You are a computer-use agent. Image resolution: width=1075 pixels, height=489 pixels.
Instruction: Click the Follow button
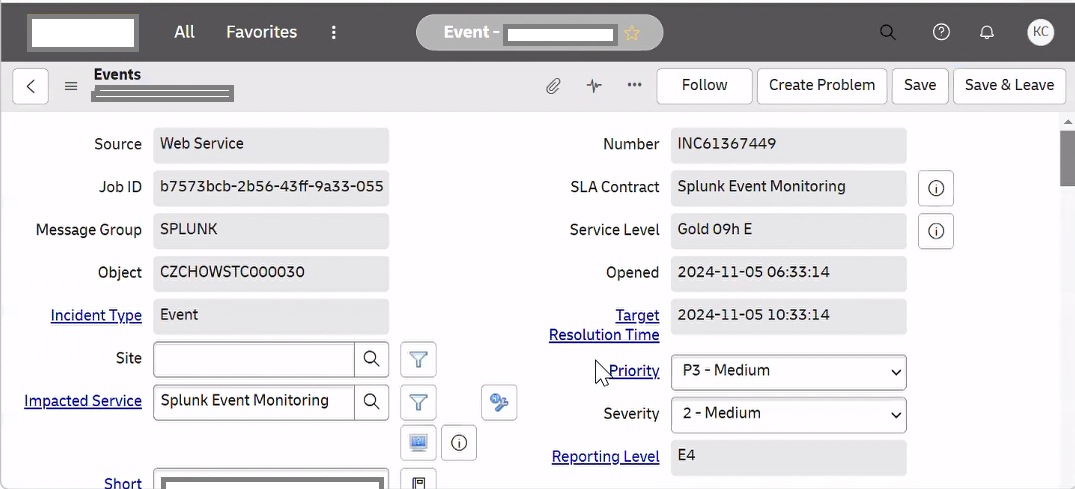[704, 86]
